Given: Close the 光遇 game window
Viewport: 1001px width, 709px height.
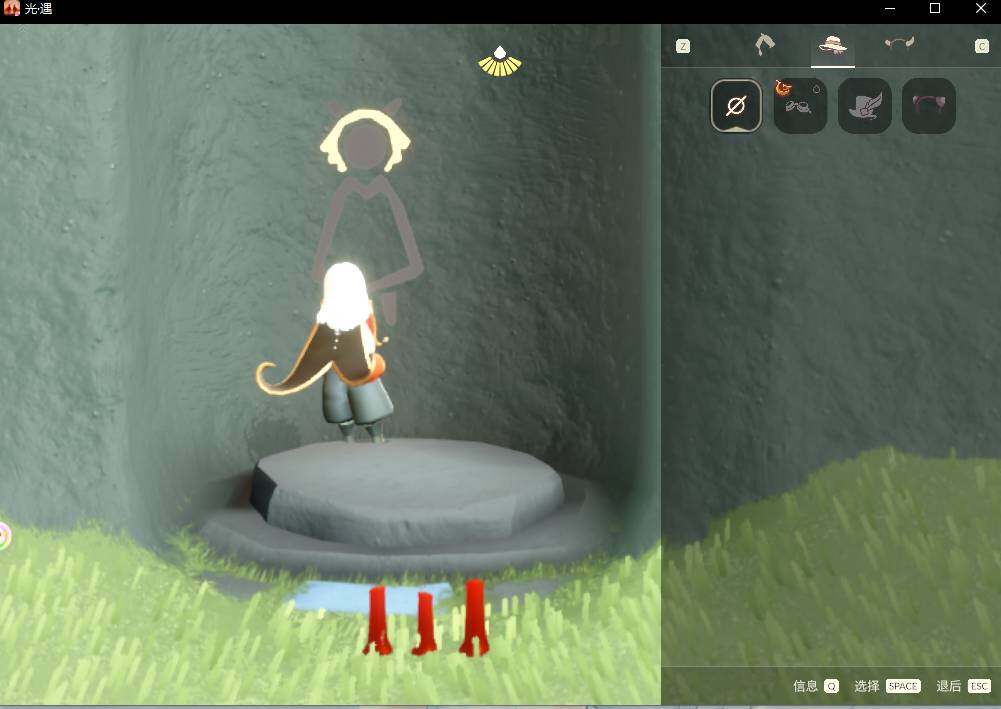Looking at the screenshot, I should coord(981,8).
